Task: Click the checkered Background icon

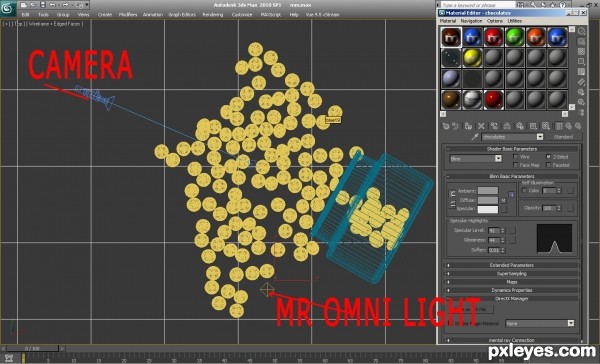Action: coord(582,51)
